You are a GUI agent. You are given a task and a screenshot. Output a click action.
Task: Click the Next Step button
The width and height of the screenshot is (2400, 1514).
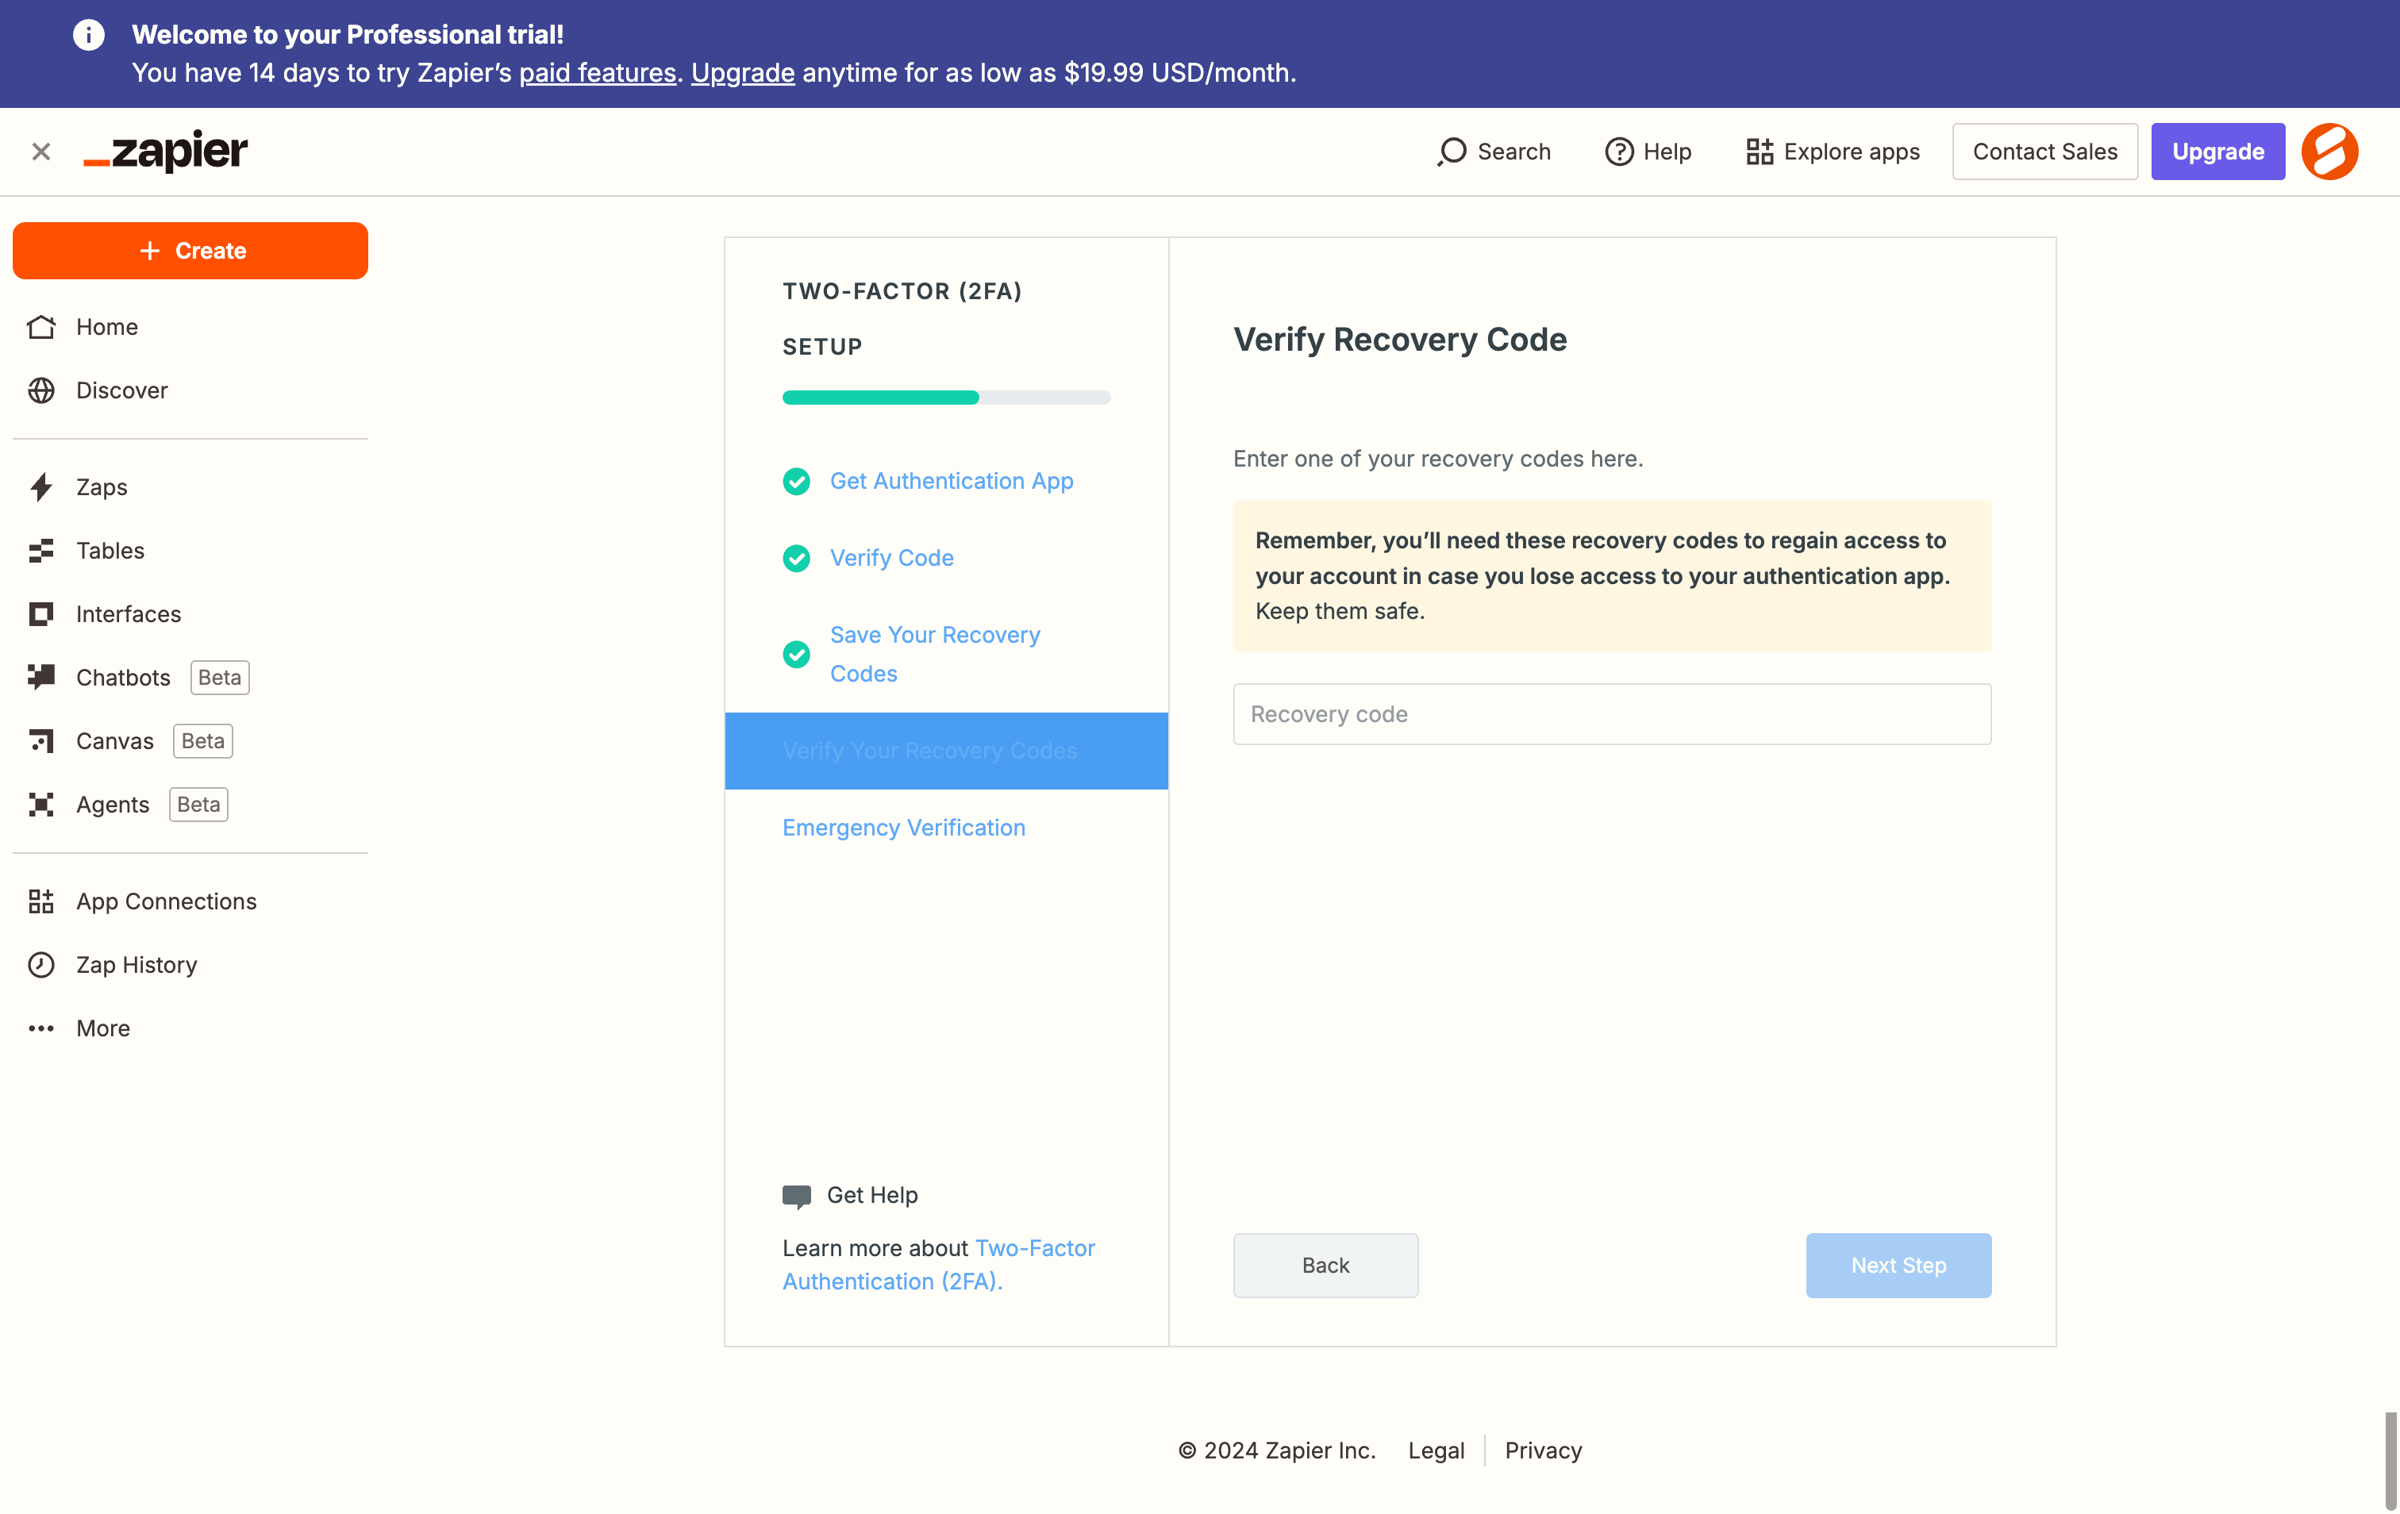pos(1898,1265)
